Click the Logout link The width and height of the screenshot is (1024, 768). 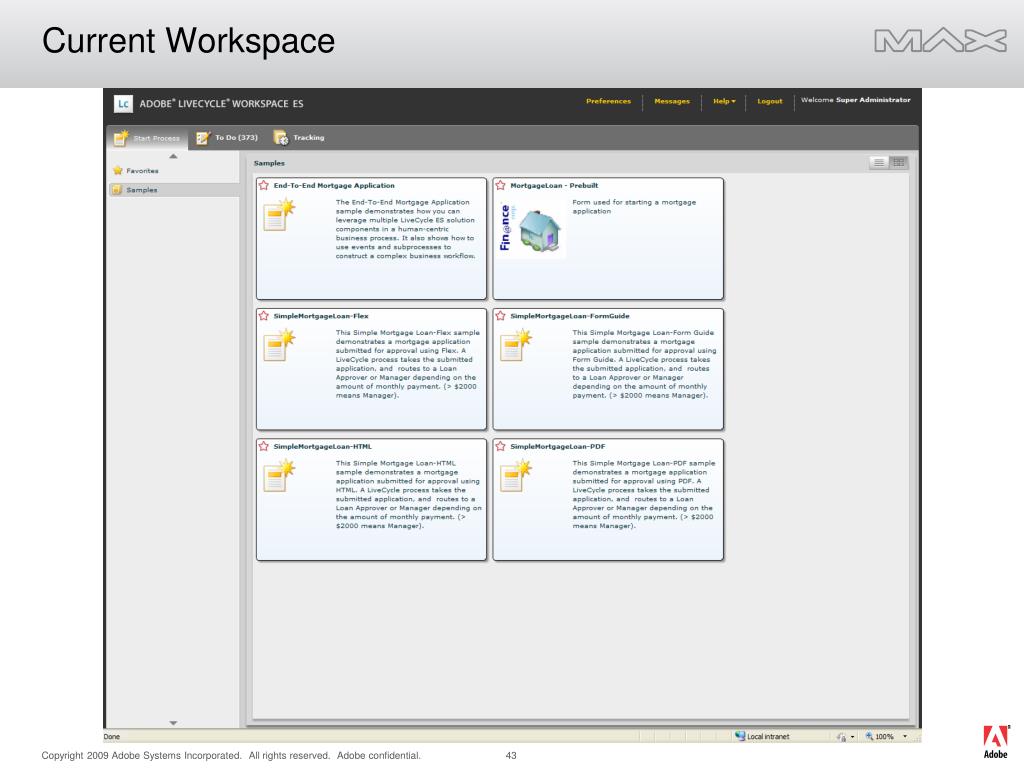(769, 101)
